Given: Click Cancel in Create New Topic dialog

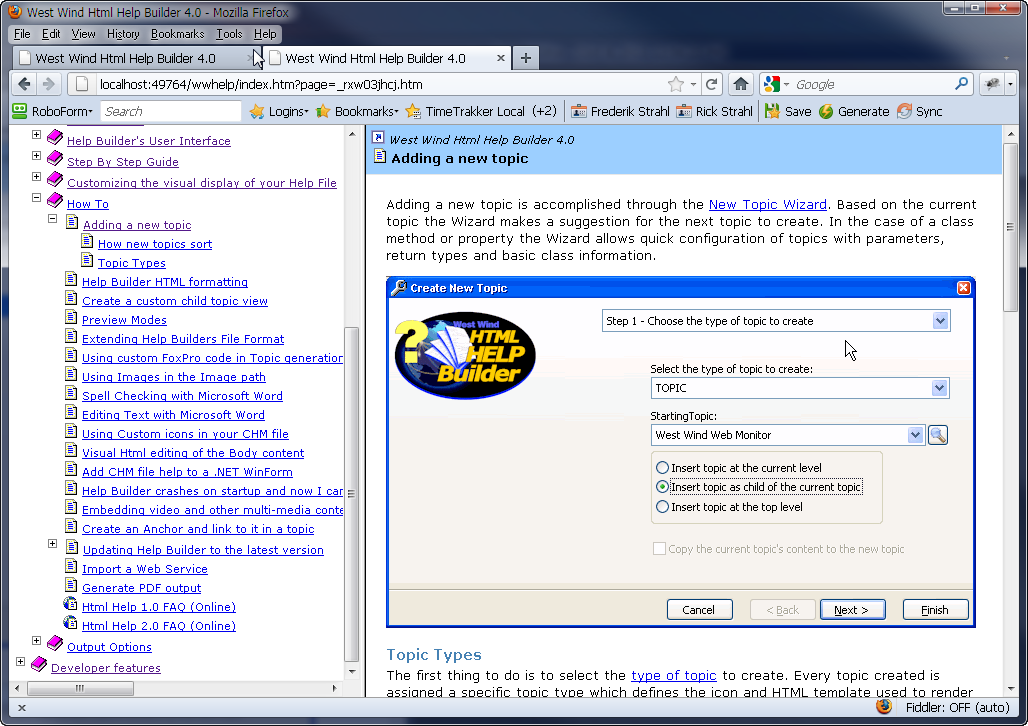Looking at the screenshot, I should pos(699,610).
